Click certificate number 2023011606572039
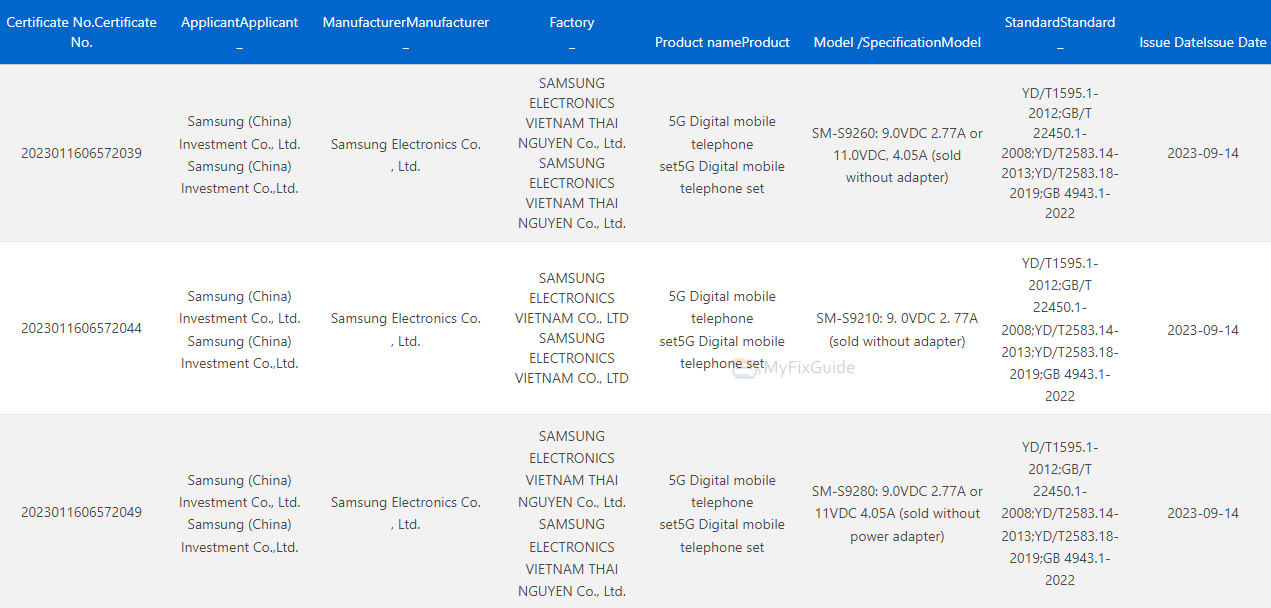The width and height of the screenshot is (1271, 608). 81,153
